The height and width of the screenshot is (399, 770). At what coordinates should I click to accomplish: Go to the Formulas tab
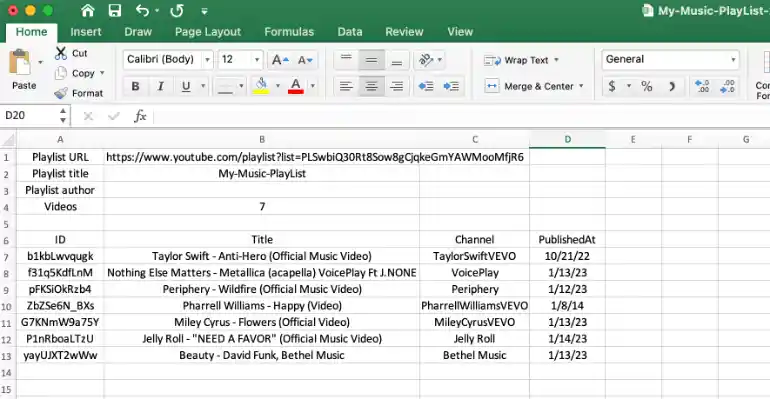[289, 32]
